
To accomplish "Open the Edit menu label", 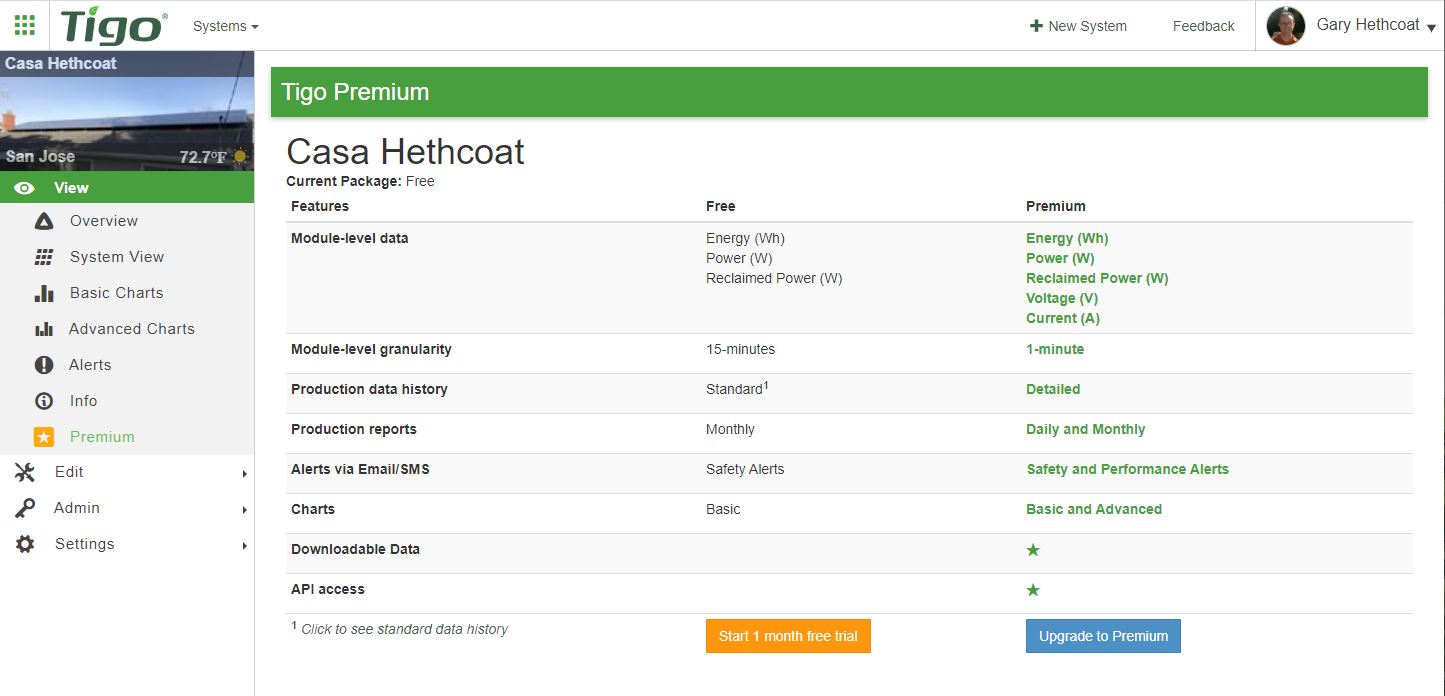I will click(69, 472).
